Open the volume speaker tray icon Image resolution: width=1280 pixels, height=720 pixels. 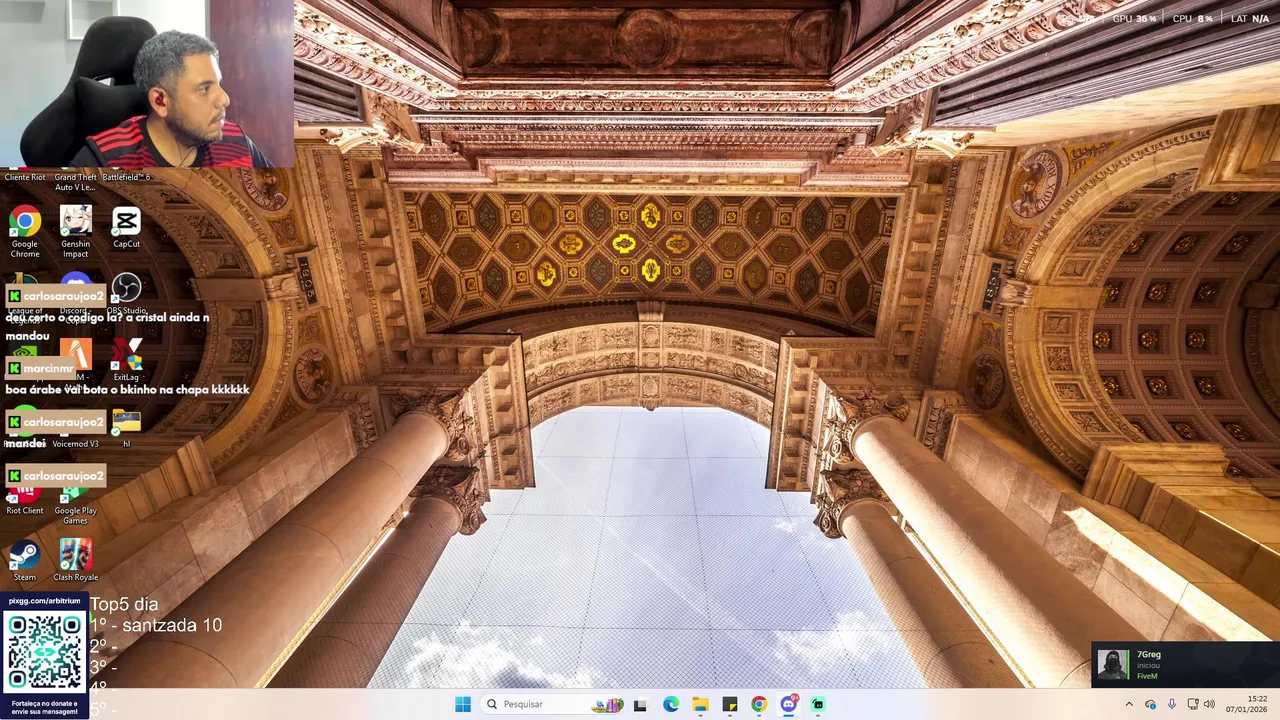1209,704
